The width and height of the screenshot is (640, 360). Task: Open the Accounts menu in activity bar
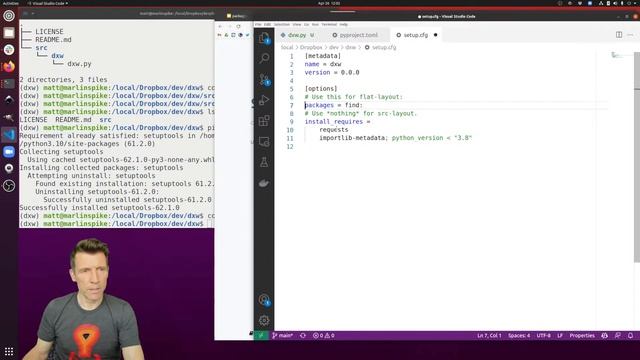pos(264,300)
